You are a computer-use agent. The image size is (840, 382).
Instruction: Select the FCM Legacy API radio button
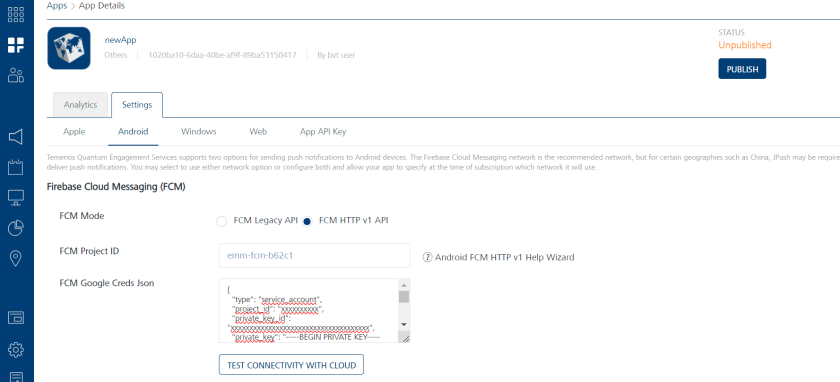221,221
